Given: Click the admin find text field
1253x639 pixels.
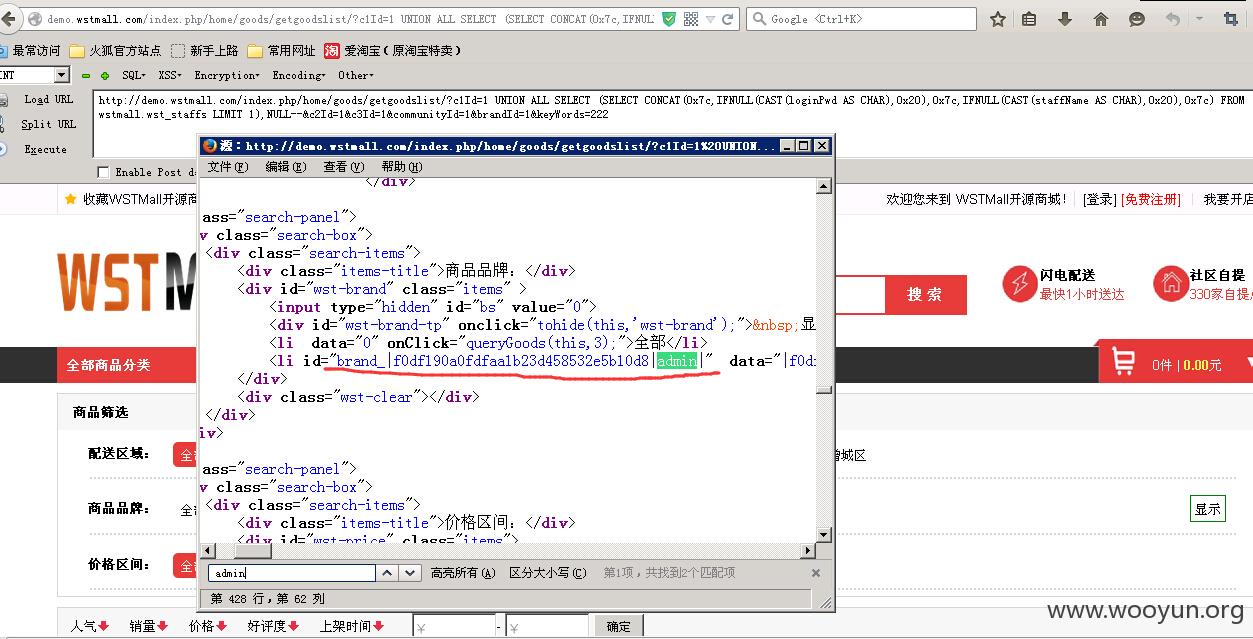Looking at the screenshot, I should pos(291,573).
